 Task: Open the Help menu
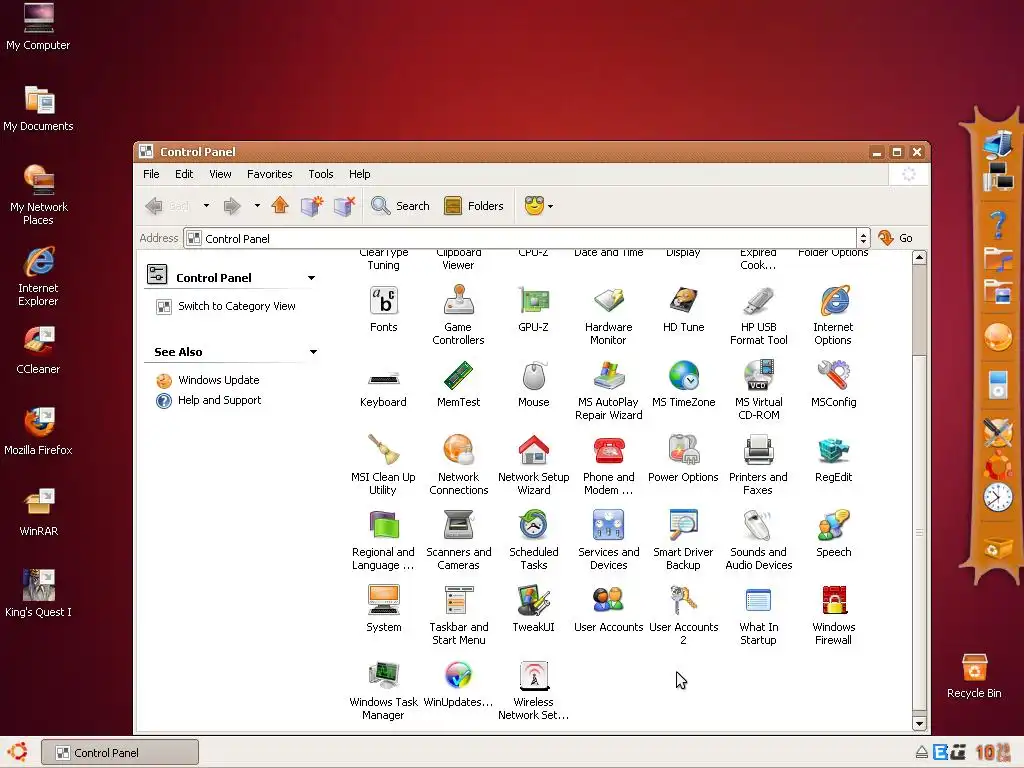pyautogui.click(x=359, y=174)
